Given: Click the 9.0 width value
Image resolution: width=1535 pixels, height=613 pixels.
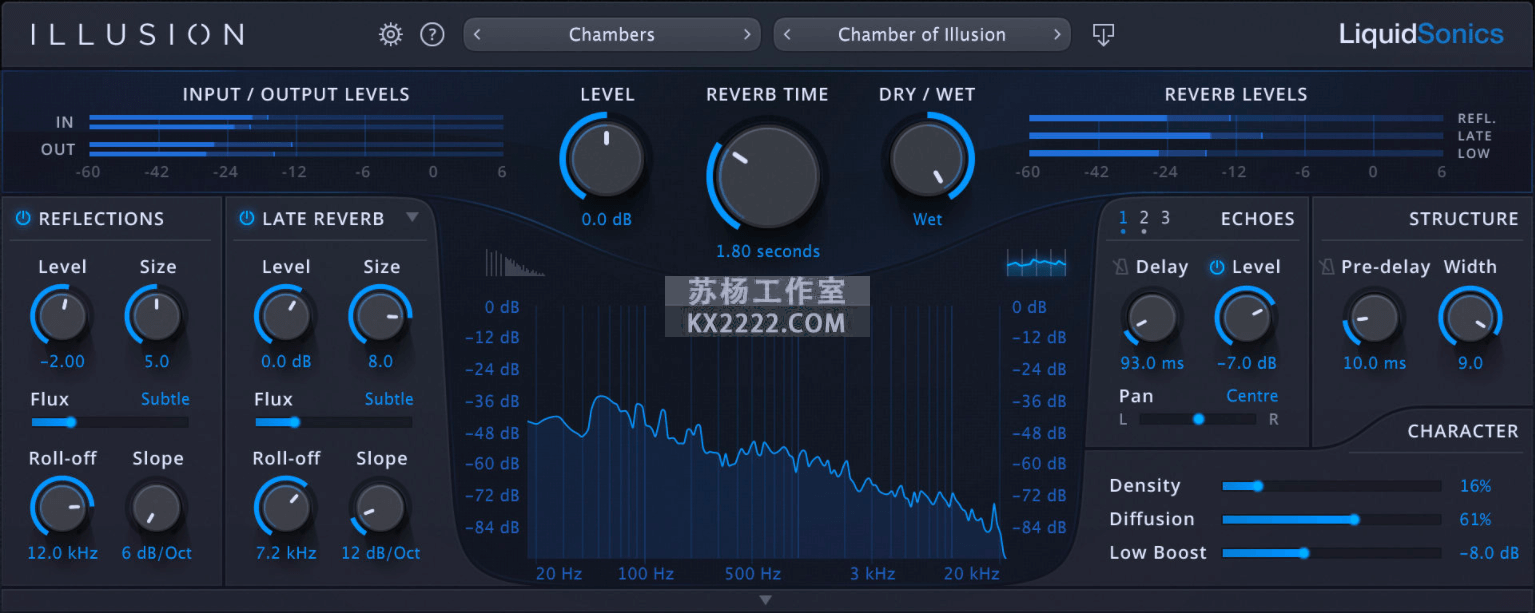Looking at the screenshot, I should 1470,363.
